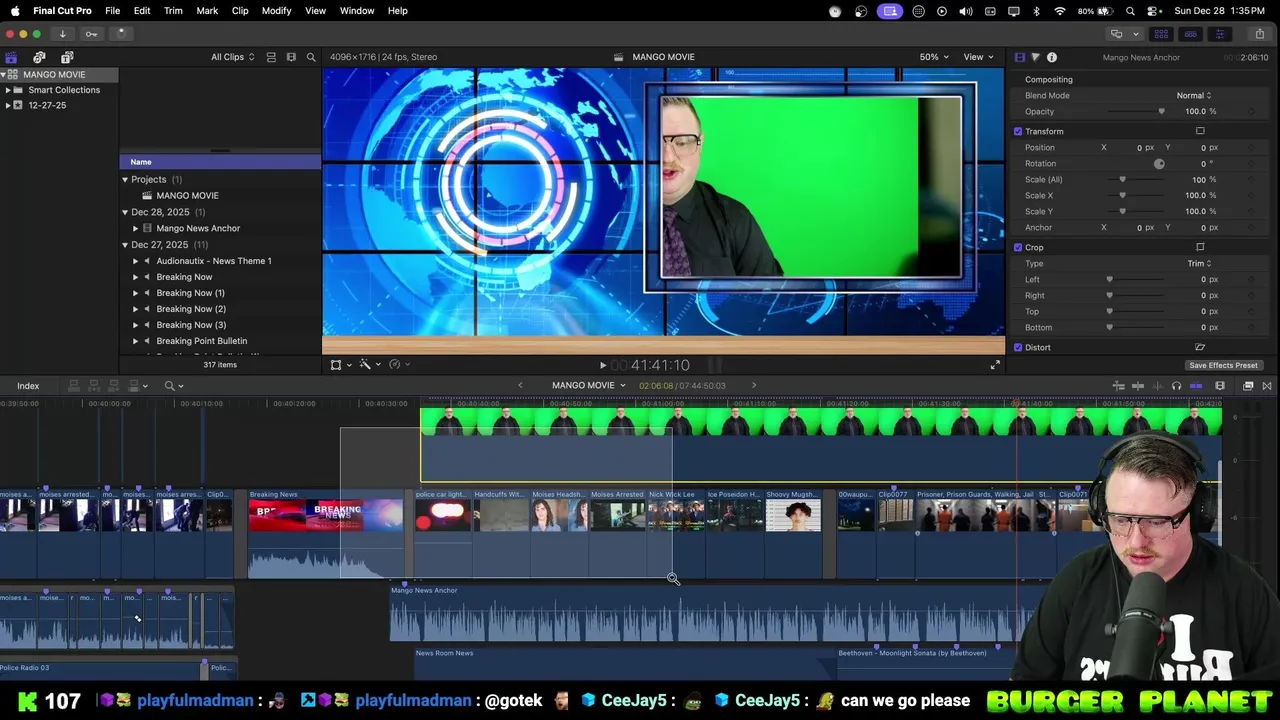Click the browser search magnifier icon
Screen dimensions: 1280x720
pos(311,57)
